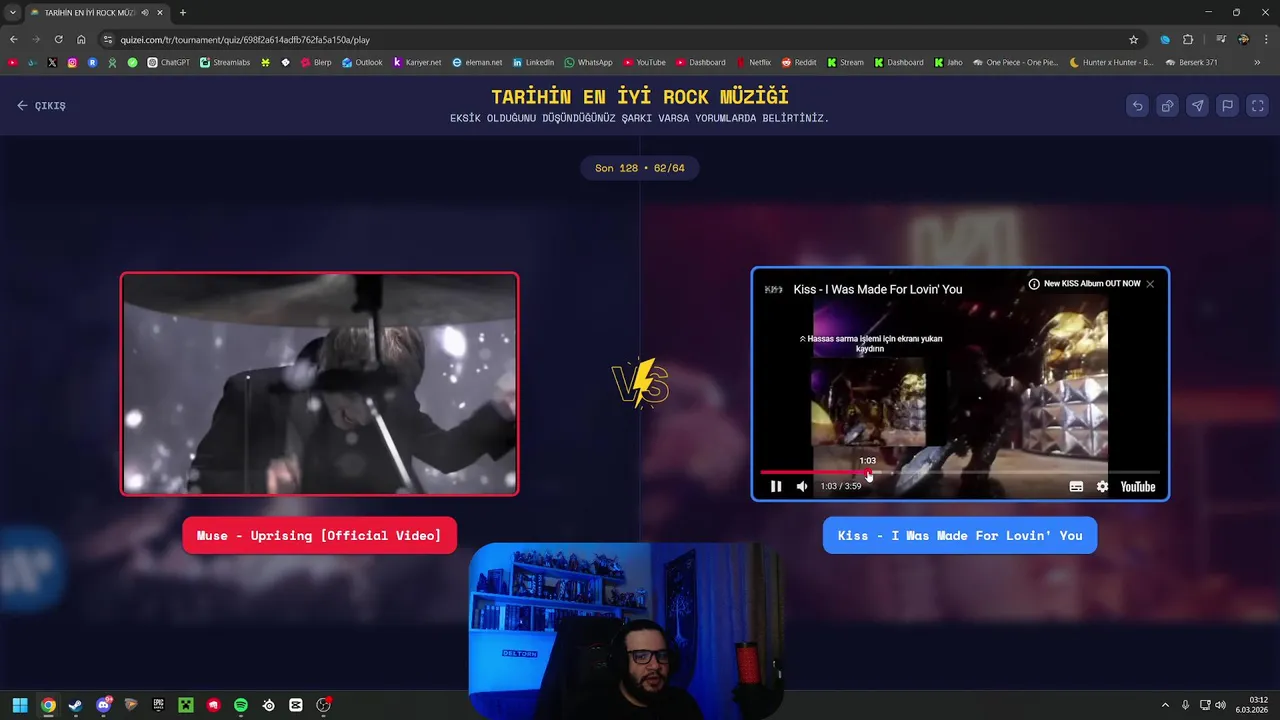Click the paper plane send icon

click(1197, 106)
